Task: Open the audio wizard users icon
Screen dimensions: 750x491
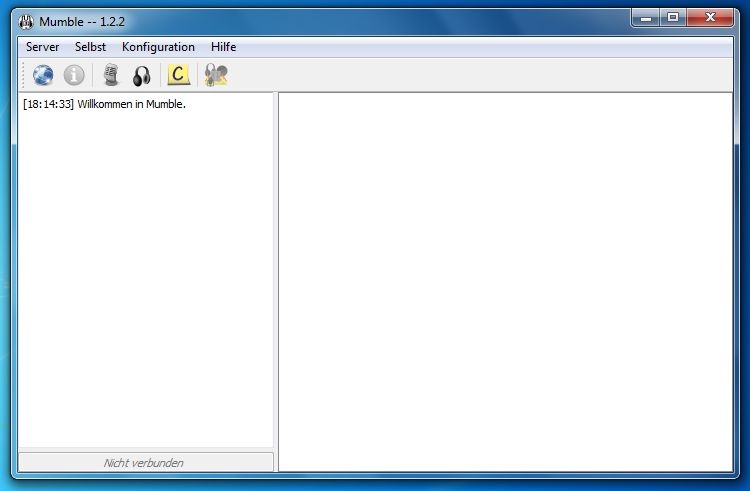Action: click(x=216, y=75)
